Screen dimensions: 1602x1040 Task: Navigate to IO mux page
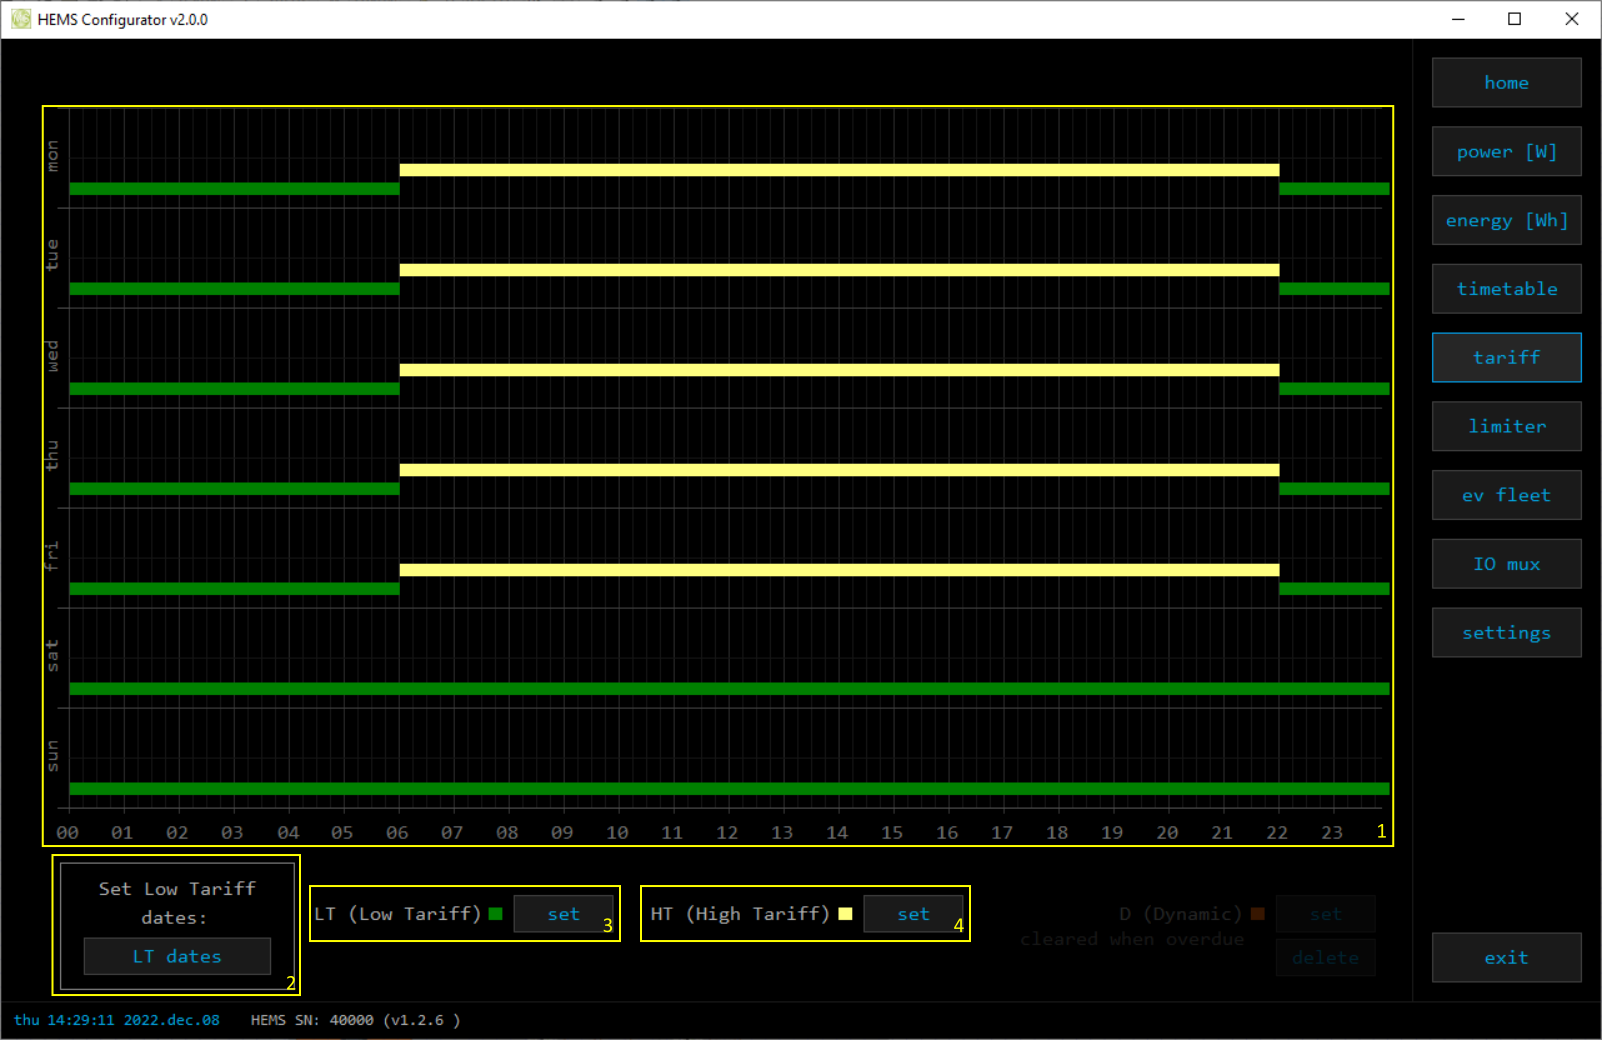(1506, 565)
